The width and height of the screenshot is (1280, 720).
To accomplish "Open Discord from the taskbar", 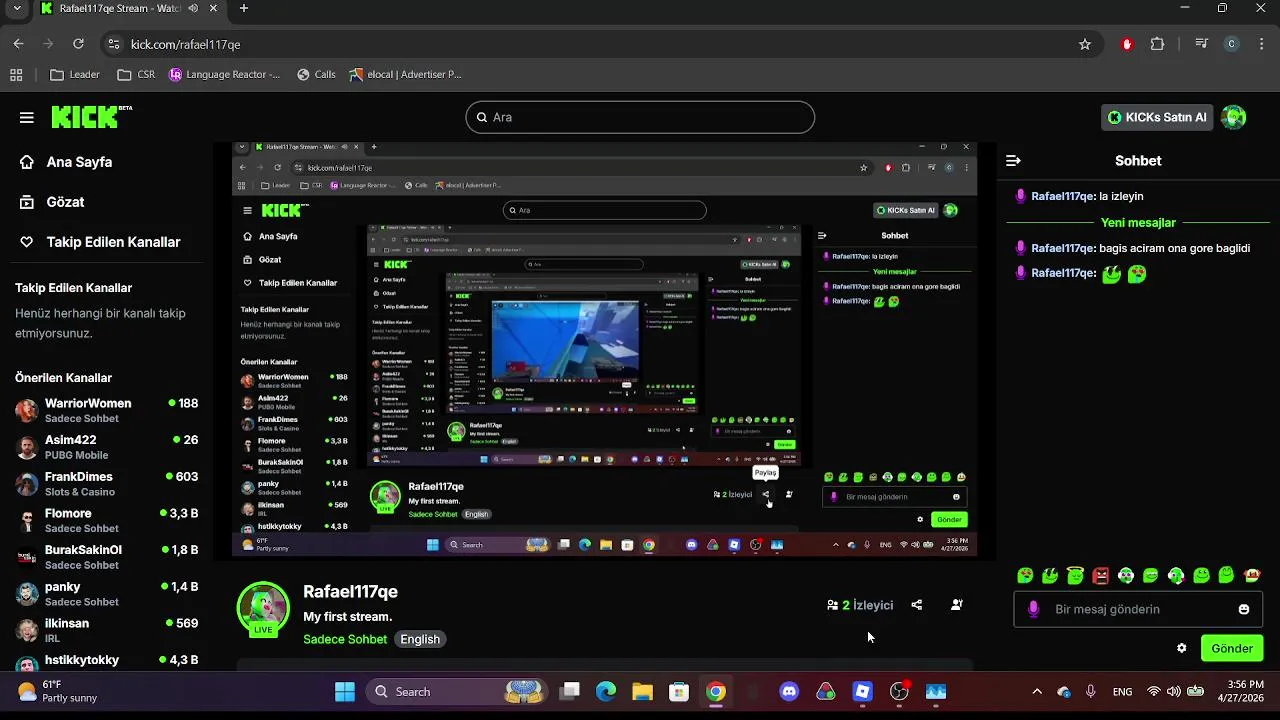I will click(x=789, y=692).
